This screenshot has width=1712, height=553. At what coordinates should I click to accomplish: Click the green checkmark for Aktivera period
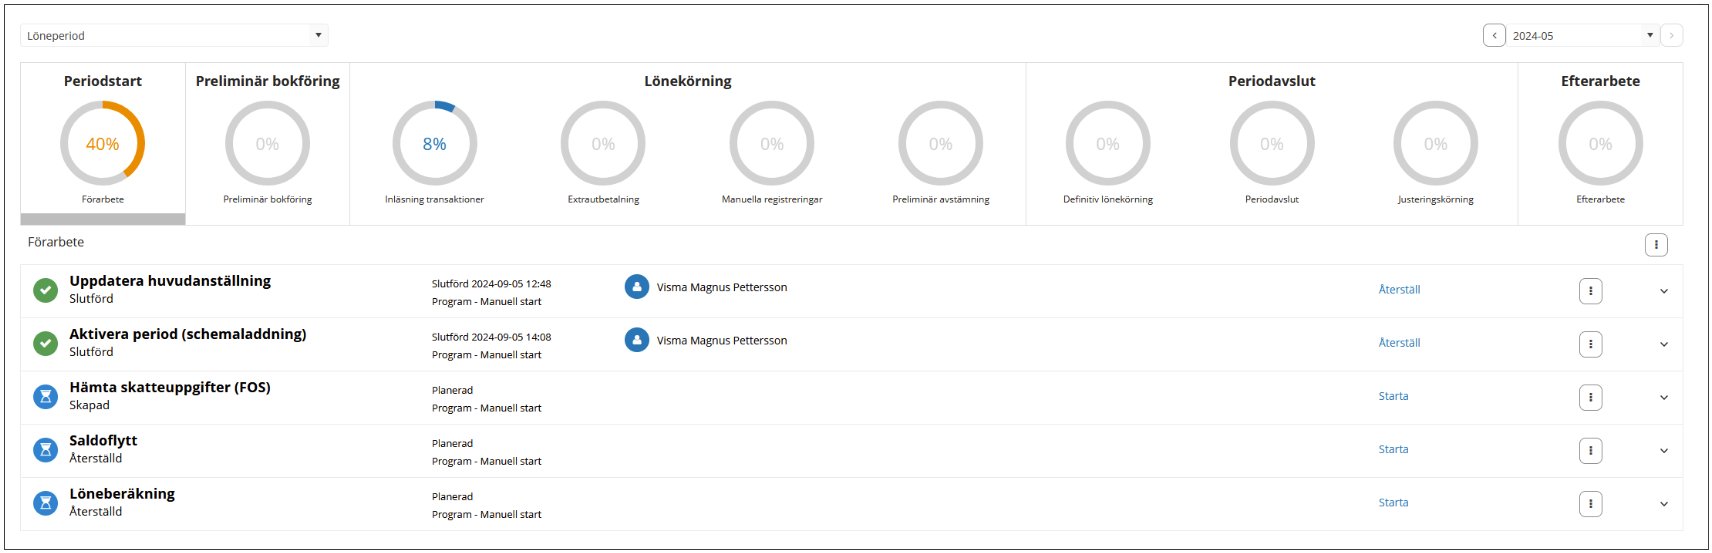(x=46, y=344)
